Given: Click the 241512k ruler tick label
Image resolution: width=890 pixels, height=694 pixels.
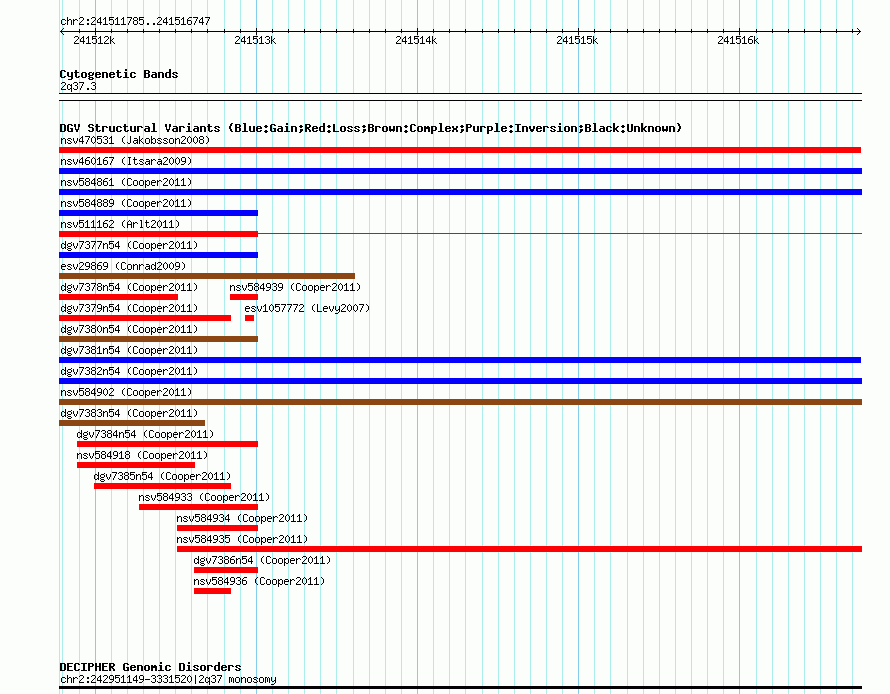Looking at the screenshot, I should pos(94,40).
